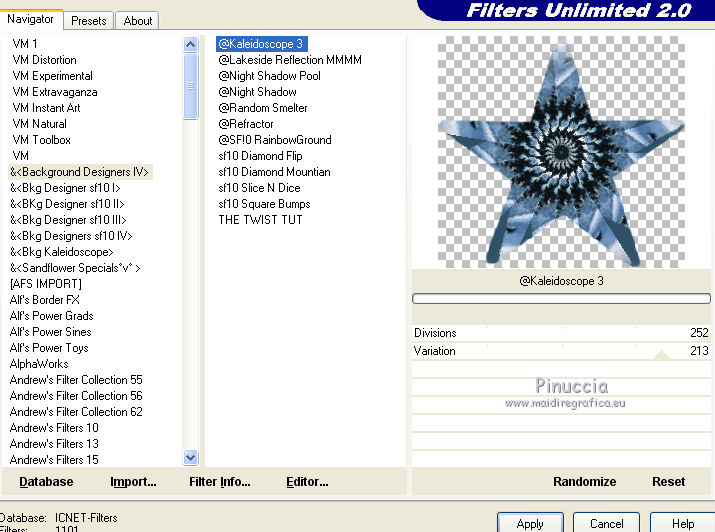Open Help
Image resolution: width=715 pixels, height=532 pixels.
click(683, 523)
